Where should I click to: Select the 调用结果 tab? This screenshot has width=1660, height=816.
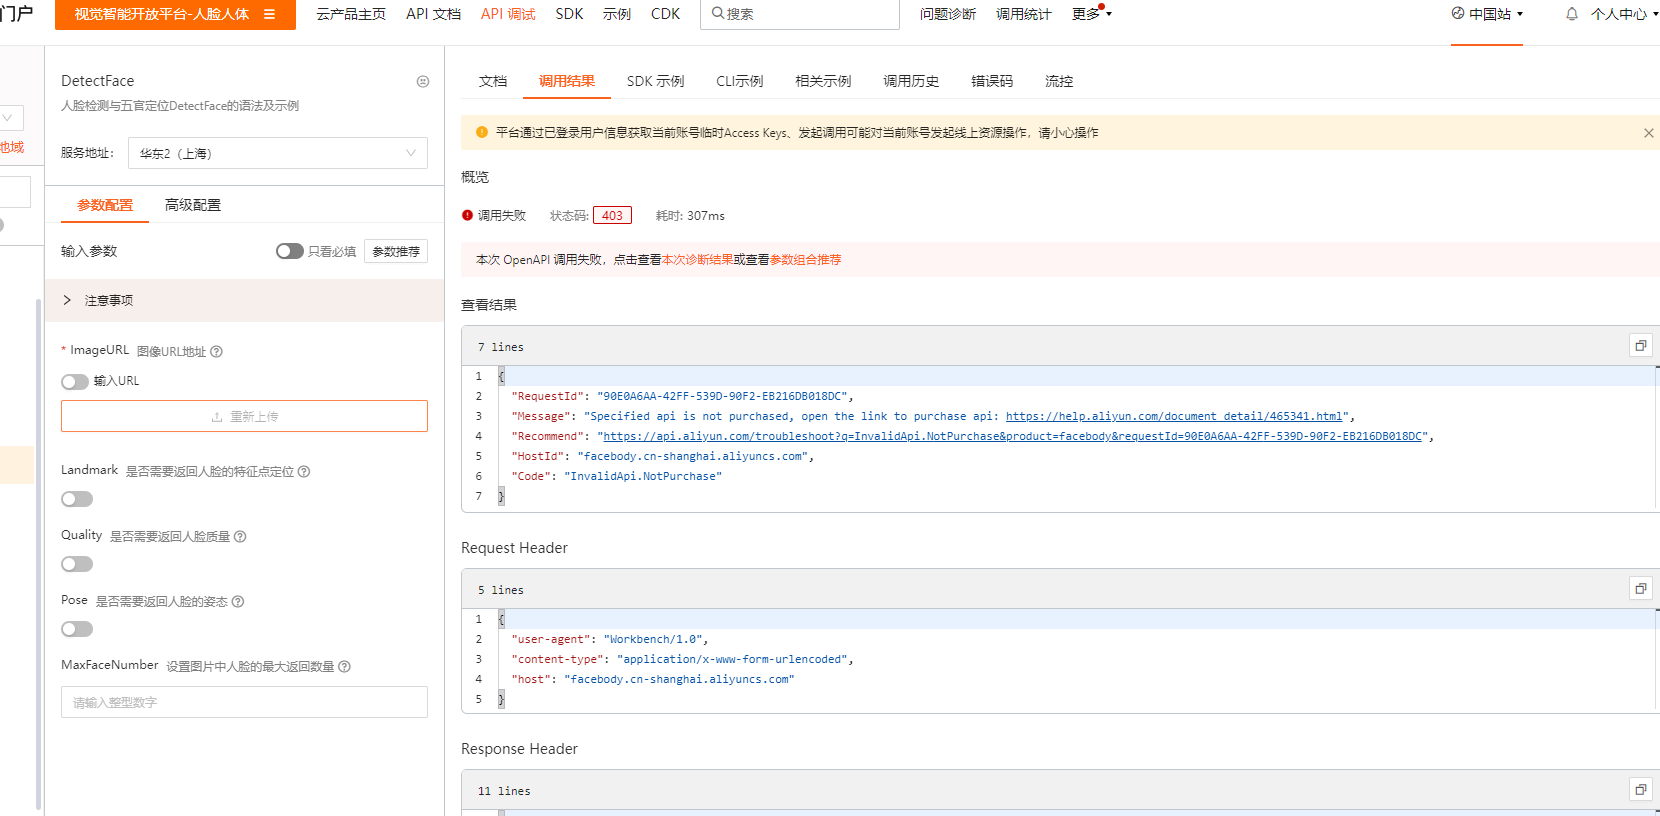pos(567,81)
